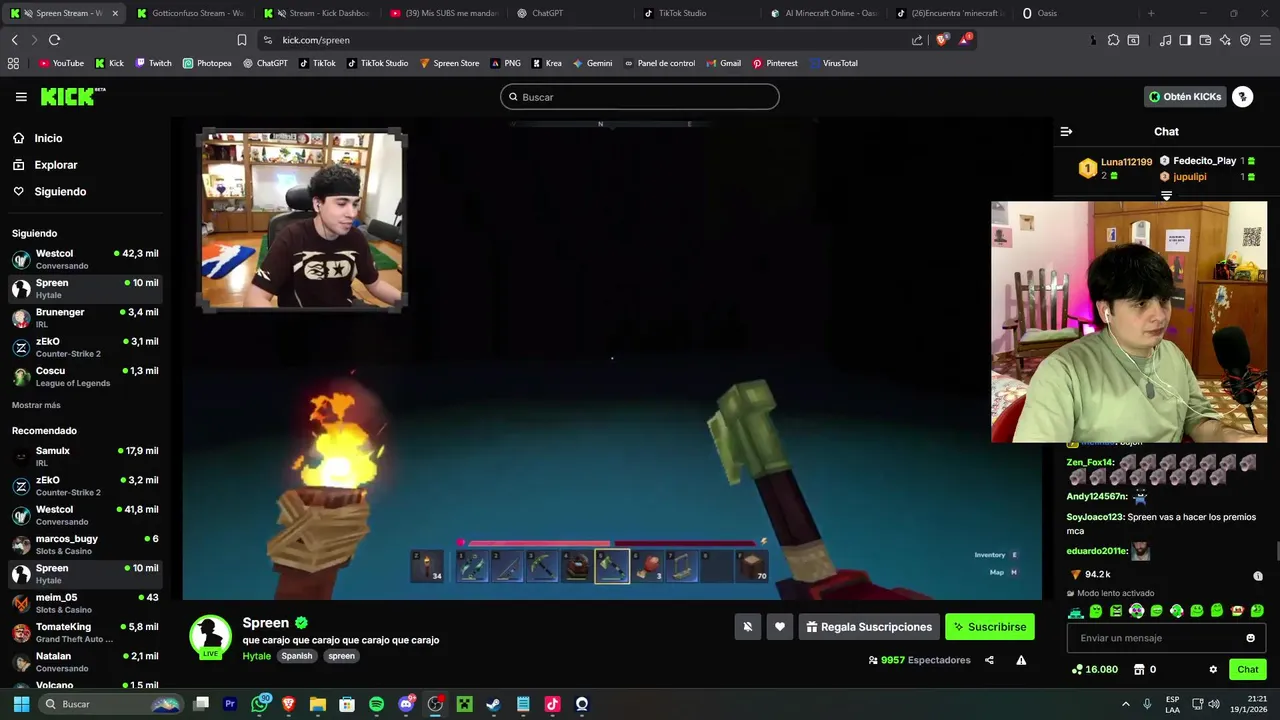
Task: Follow Spreen with the heart icon
Action: [780, 627]
